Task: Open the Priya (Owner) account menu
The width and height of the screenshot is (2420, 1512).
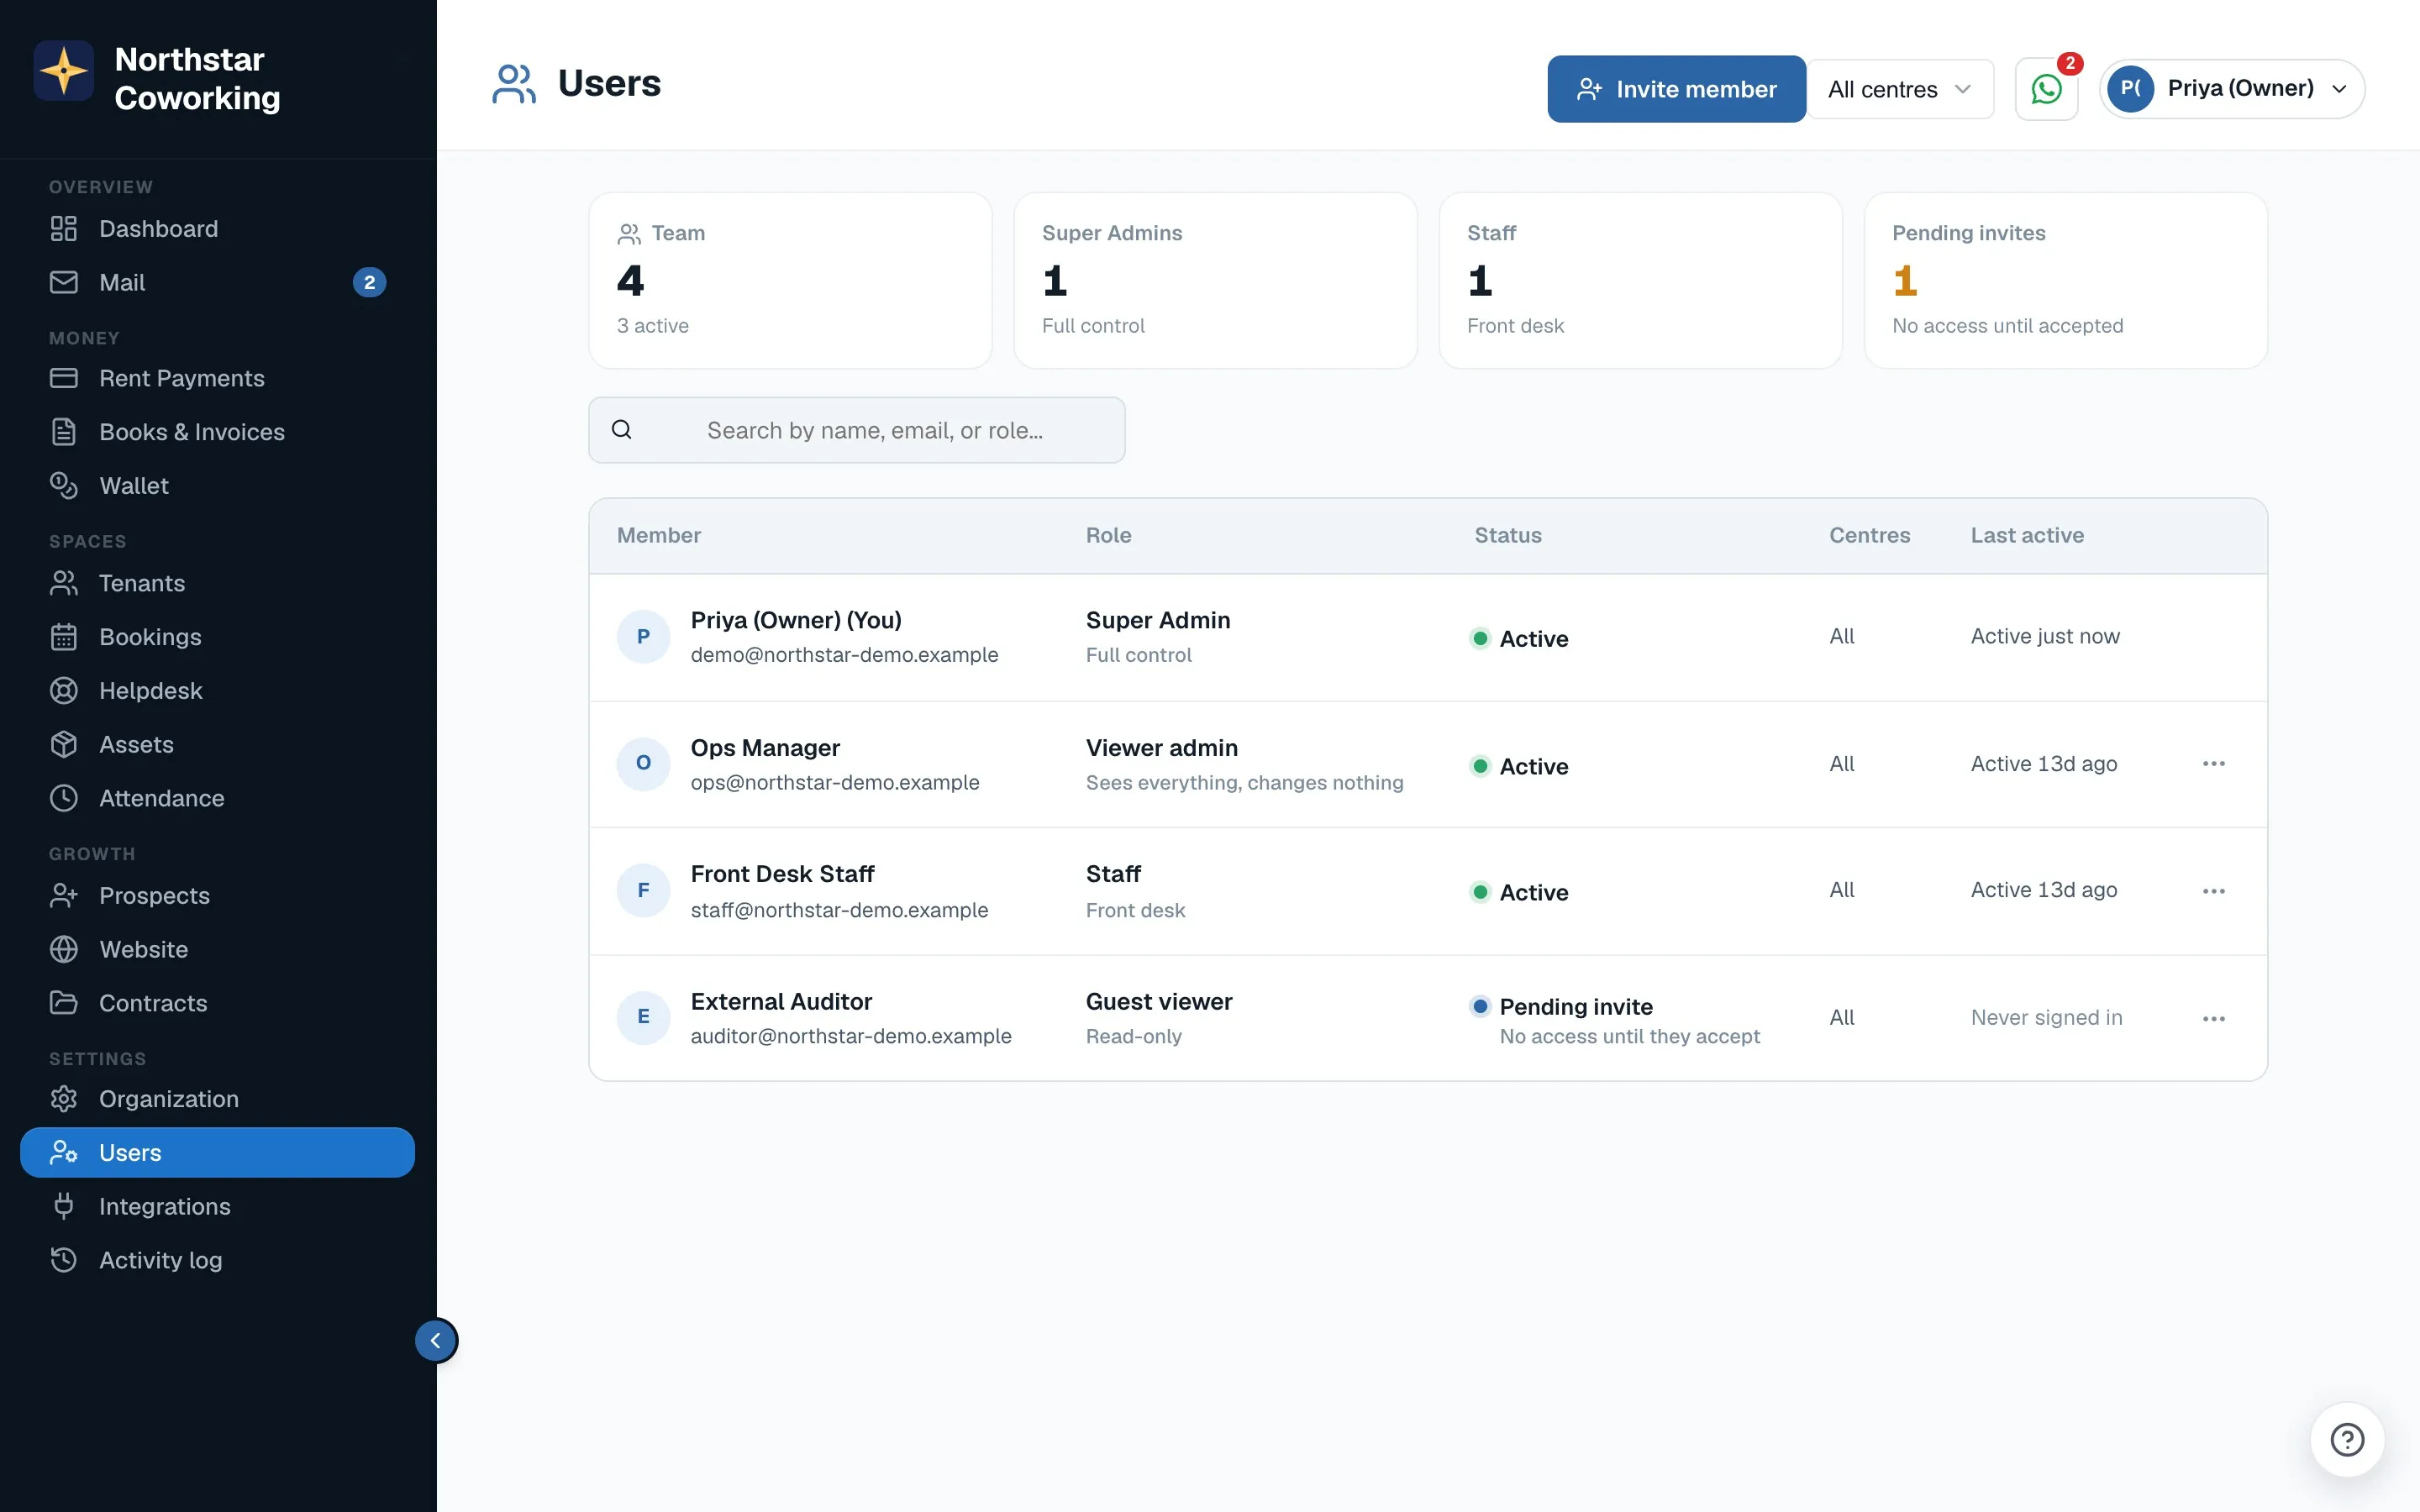Action: pos(2232,89)
